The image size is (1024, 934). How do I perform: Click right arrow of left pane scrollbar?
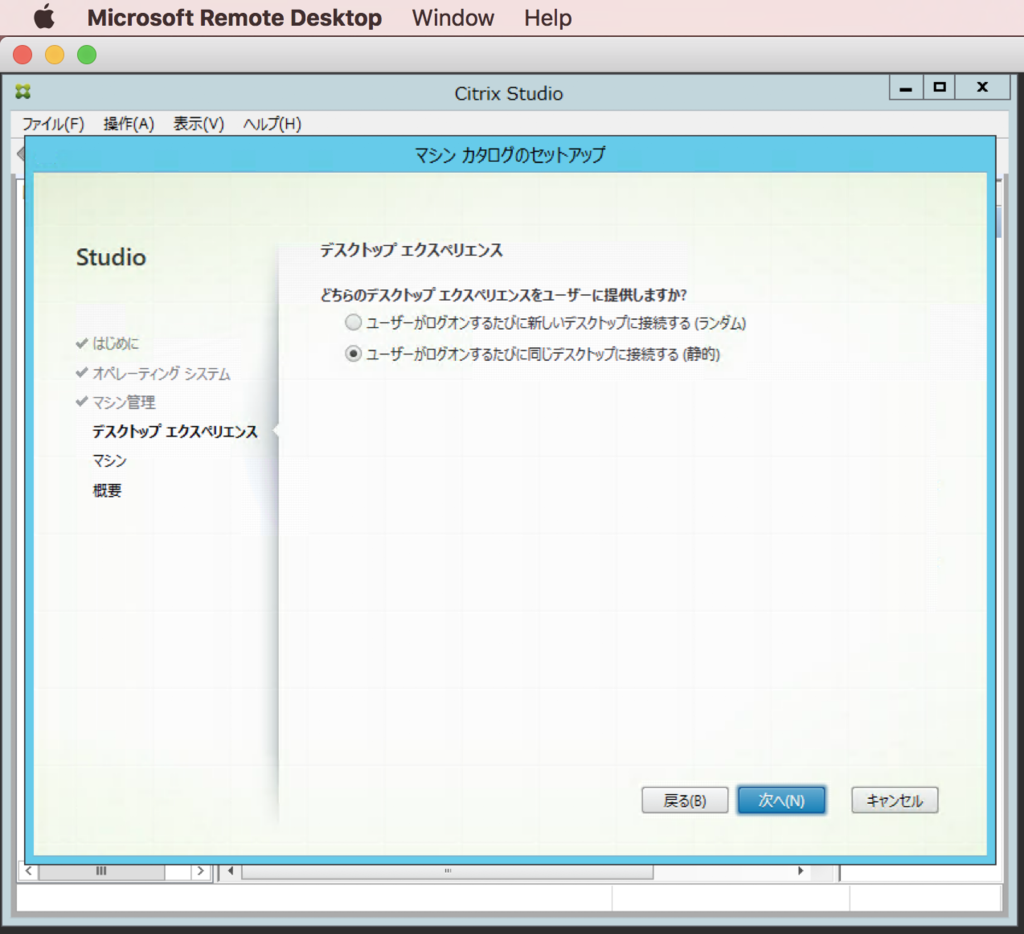tap(200, 871)
